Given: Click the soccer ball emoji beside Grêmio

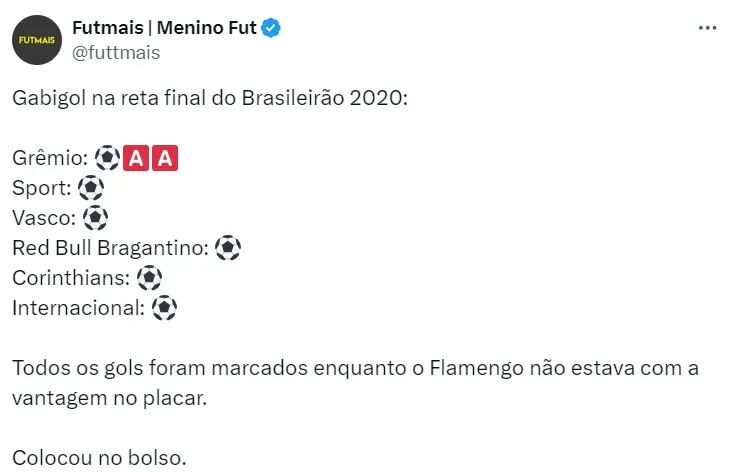Looking at the screenshot, I should coord(107,158).
